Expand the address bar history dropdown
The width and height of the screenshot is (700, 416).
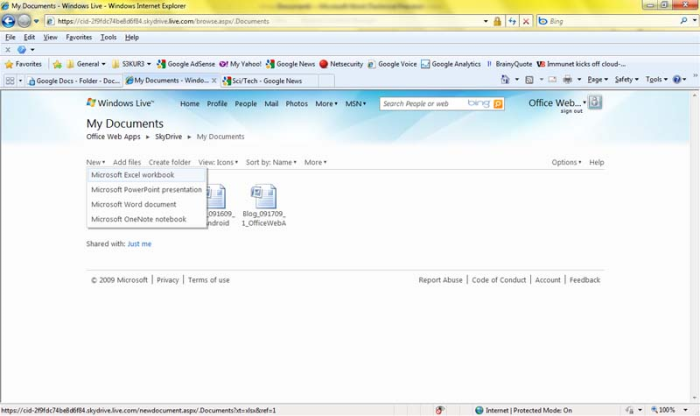coord(485,21)
